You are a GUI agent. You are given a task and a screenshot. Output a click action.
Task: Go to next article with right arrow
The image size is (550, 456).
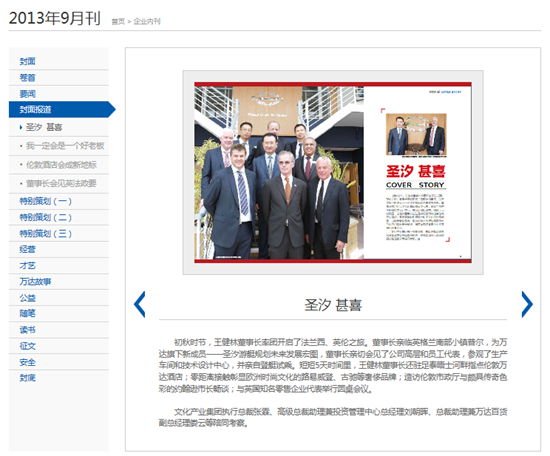coord(527,304)
